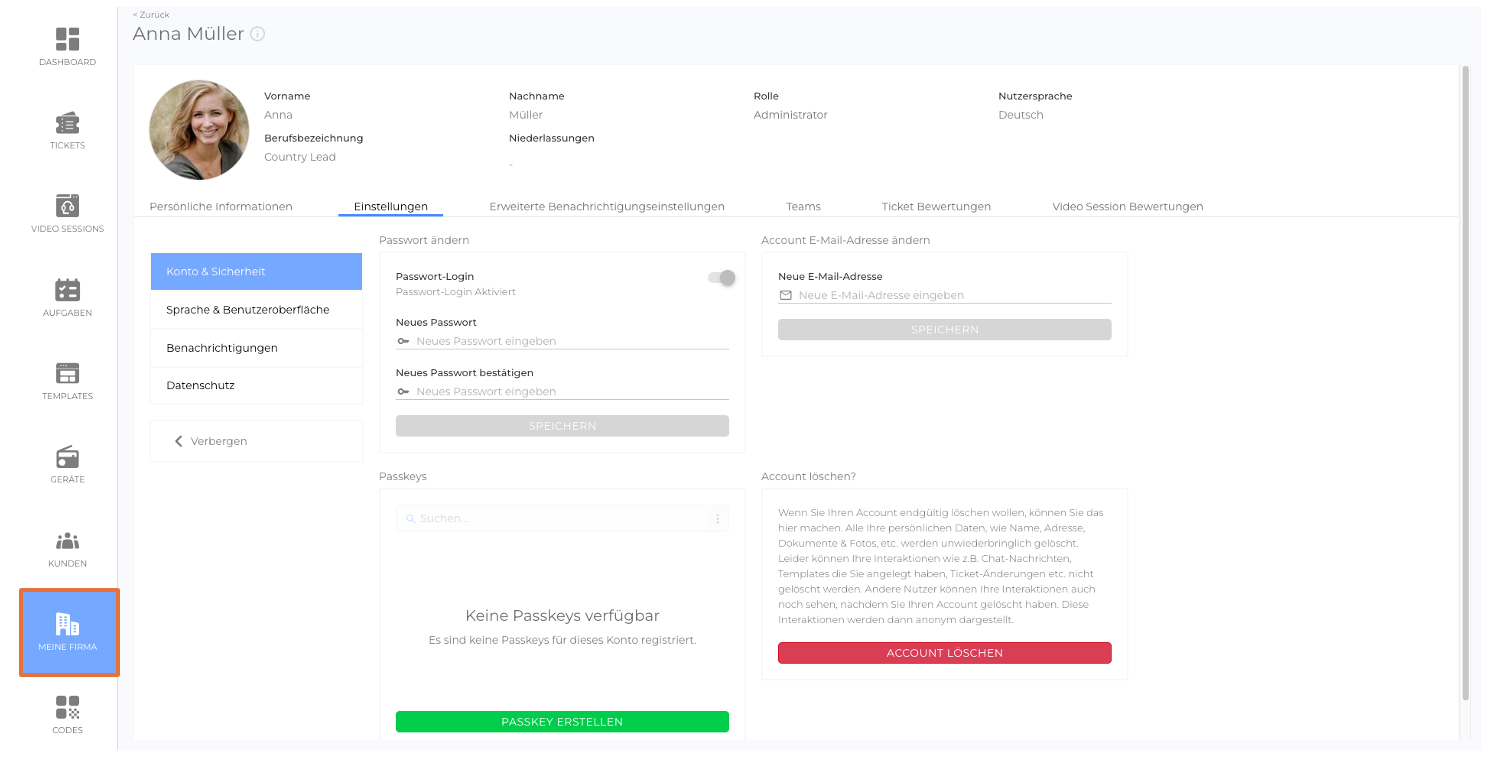The height and width of the screenshot is (759, 1497).
Task: Open the Dashboard sidebar icon
Action: pos(67,40)
